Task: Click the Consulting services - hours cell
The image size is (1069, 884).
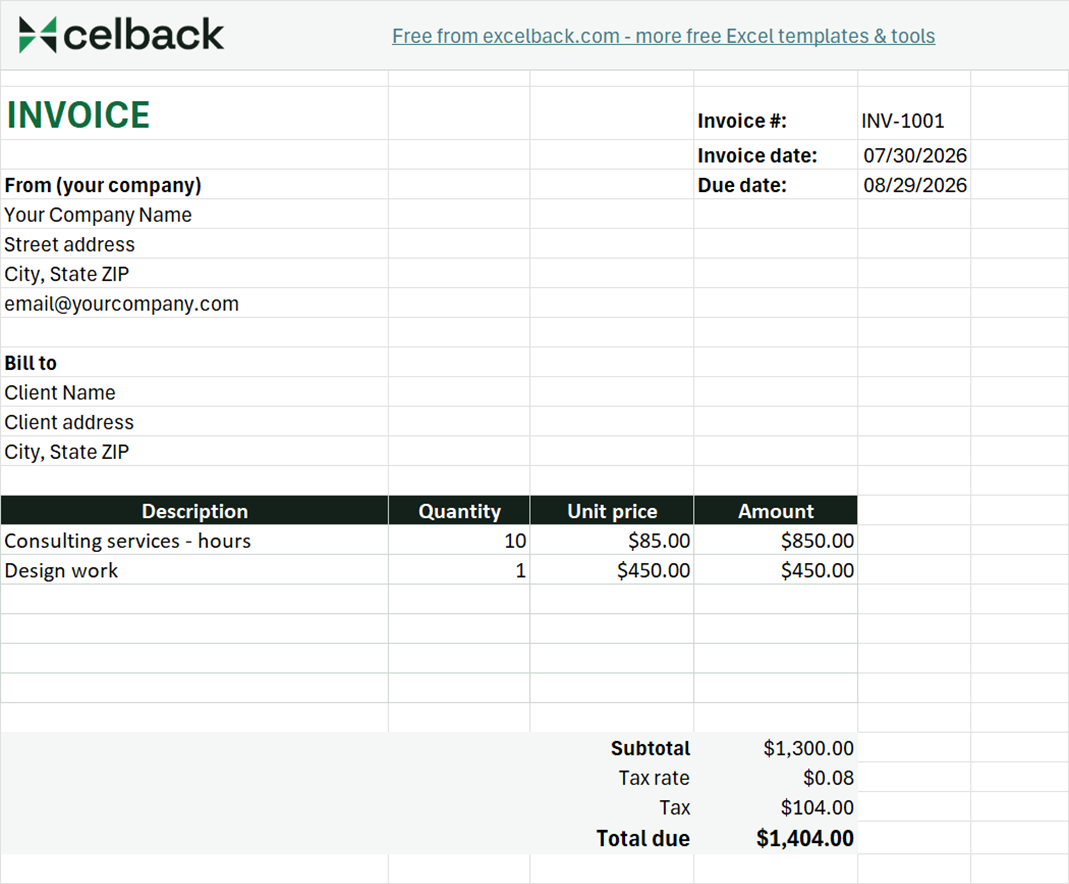Action: tap(194, 540)
